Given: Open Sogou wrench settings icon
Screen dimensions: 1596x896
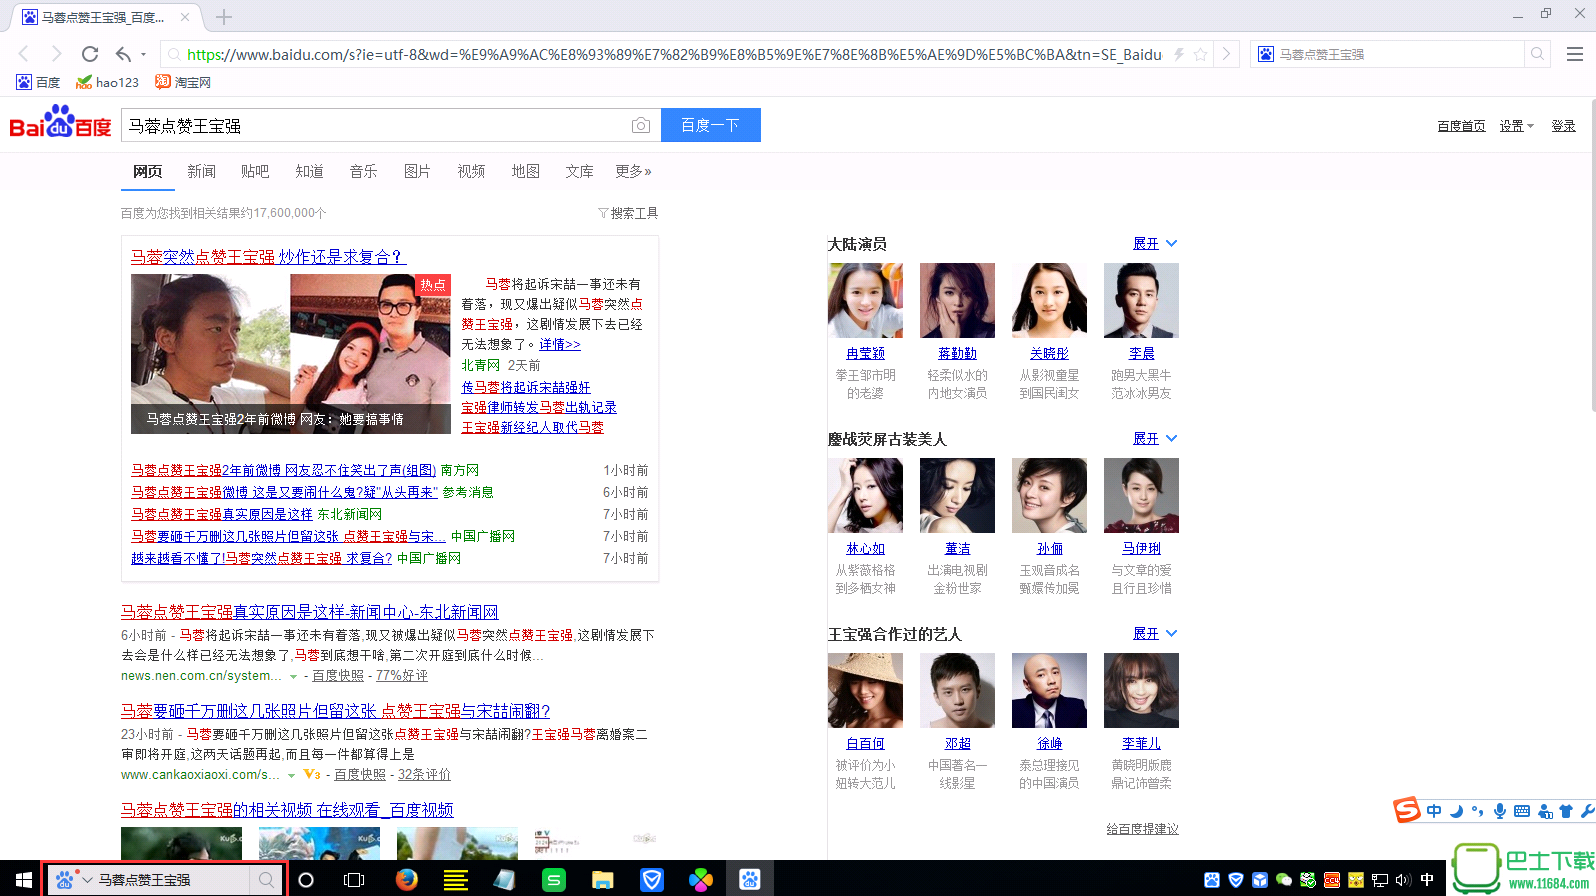Looking at the screenshot, I should pyautogui.click(x=1586, y=811).
